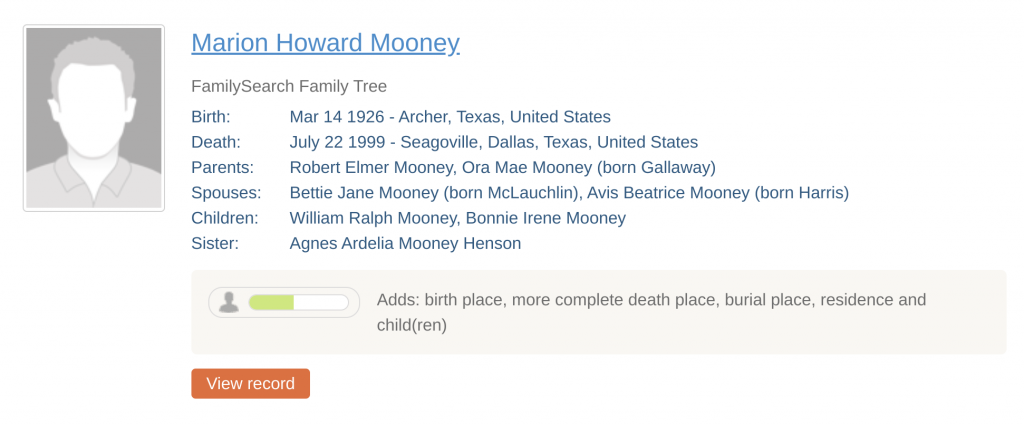Image resolution: width=1024 pixels, height=425 pixels.
Task: Select the FamilySearch Family Tree source text
Action: pyautogui.click(x=288, y=87)
